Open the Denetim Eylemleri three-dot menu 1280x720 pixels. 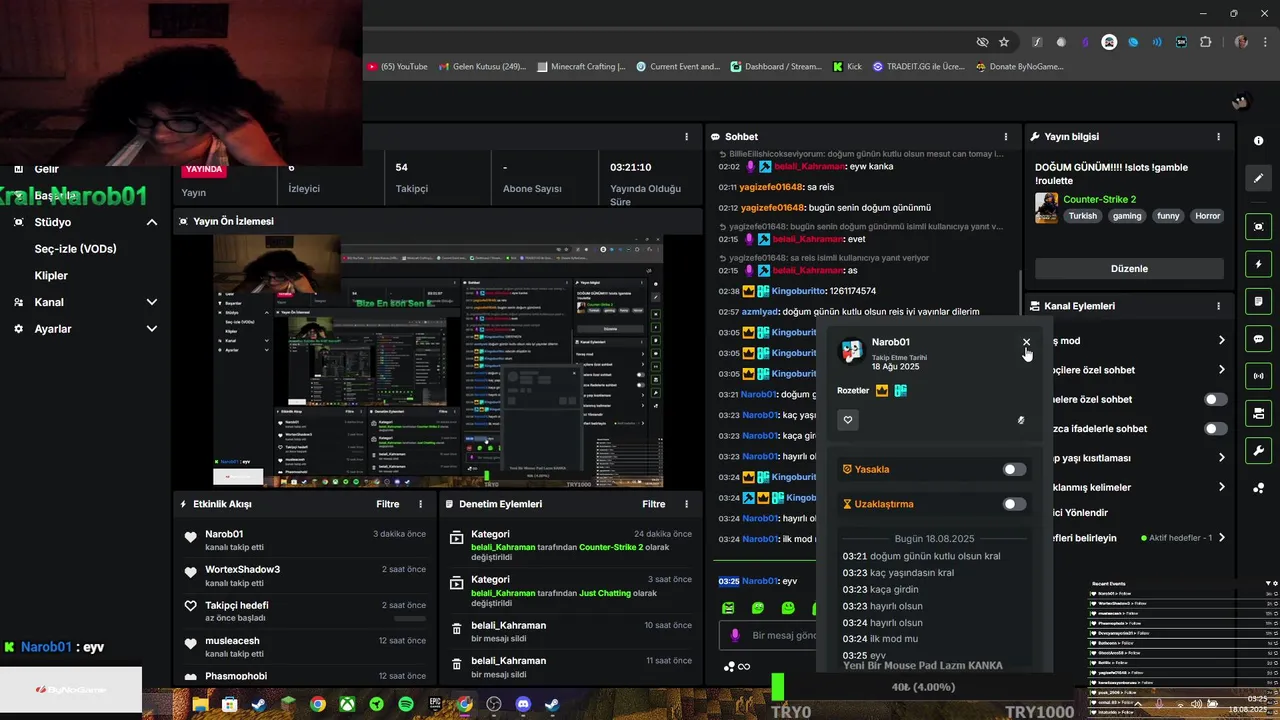(x=686, y=504)
